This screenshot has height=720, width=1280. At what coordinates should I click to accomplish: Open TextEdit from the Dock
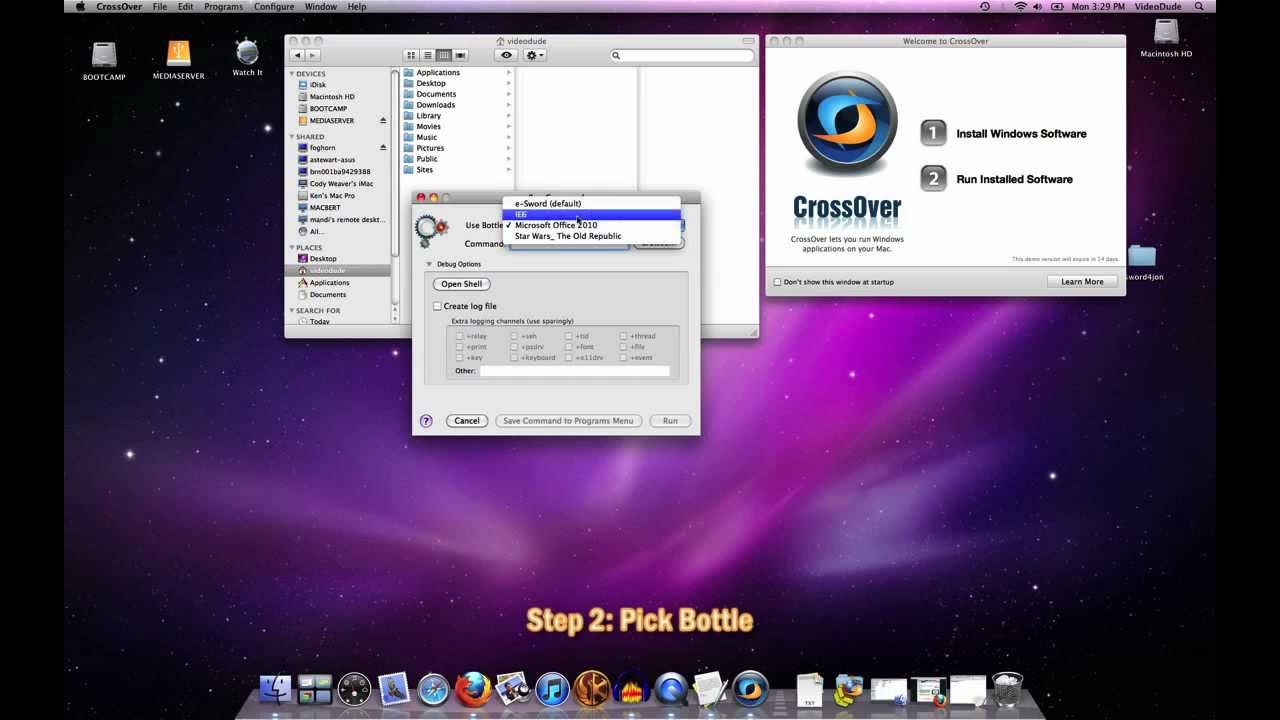click(710, 689)
